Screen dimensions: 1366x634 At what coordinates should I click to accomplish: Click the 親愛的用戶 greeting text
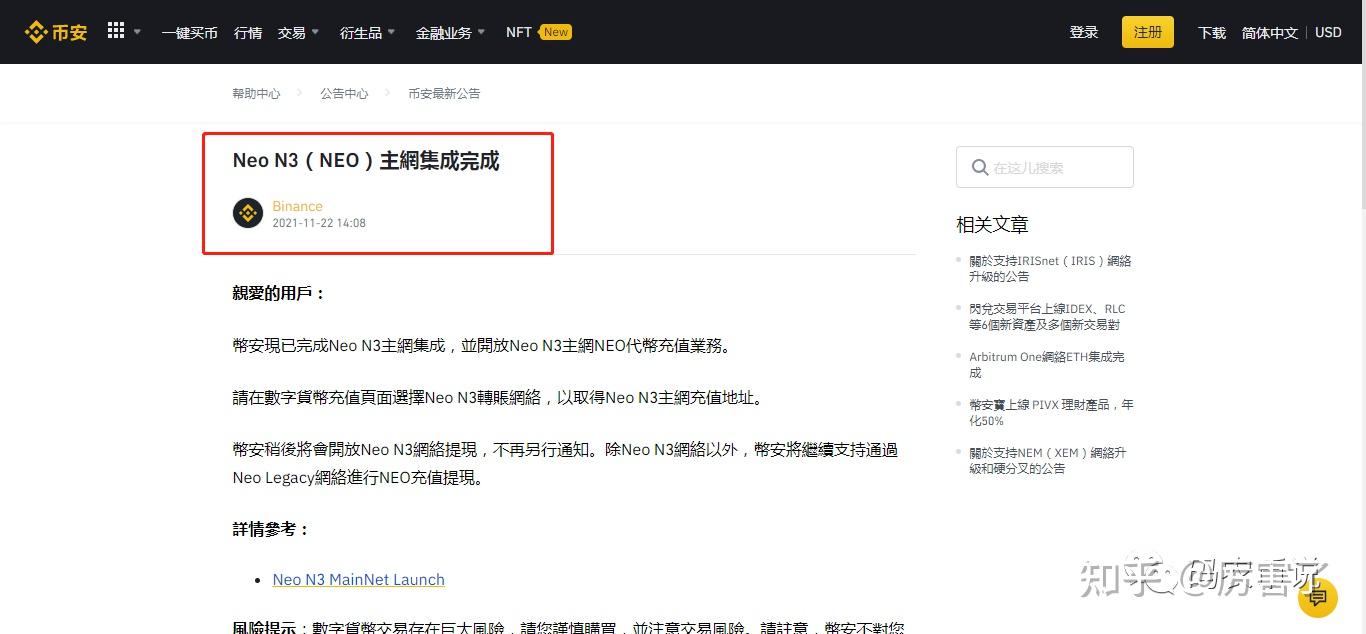click(279, 293)
